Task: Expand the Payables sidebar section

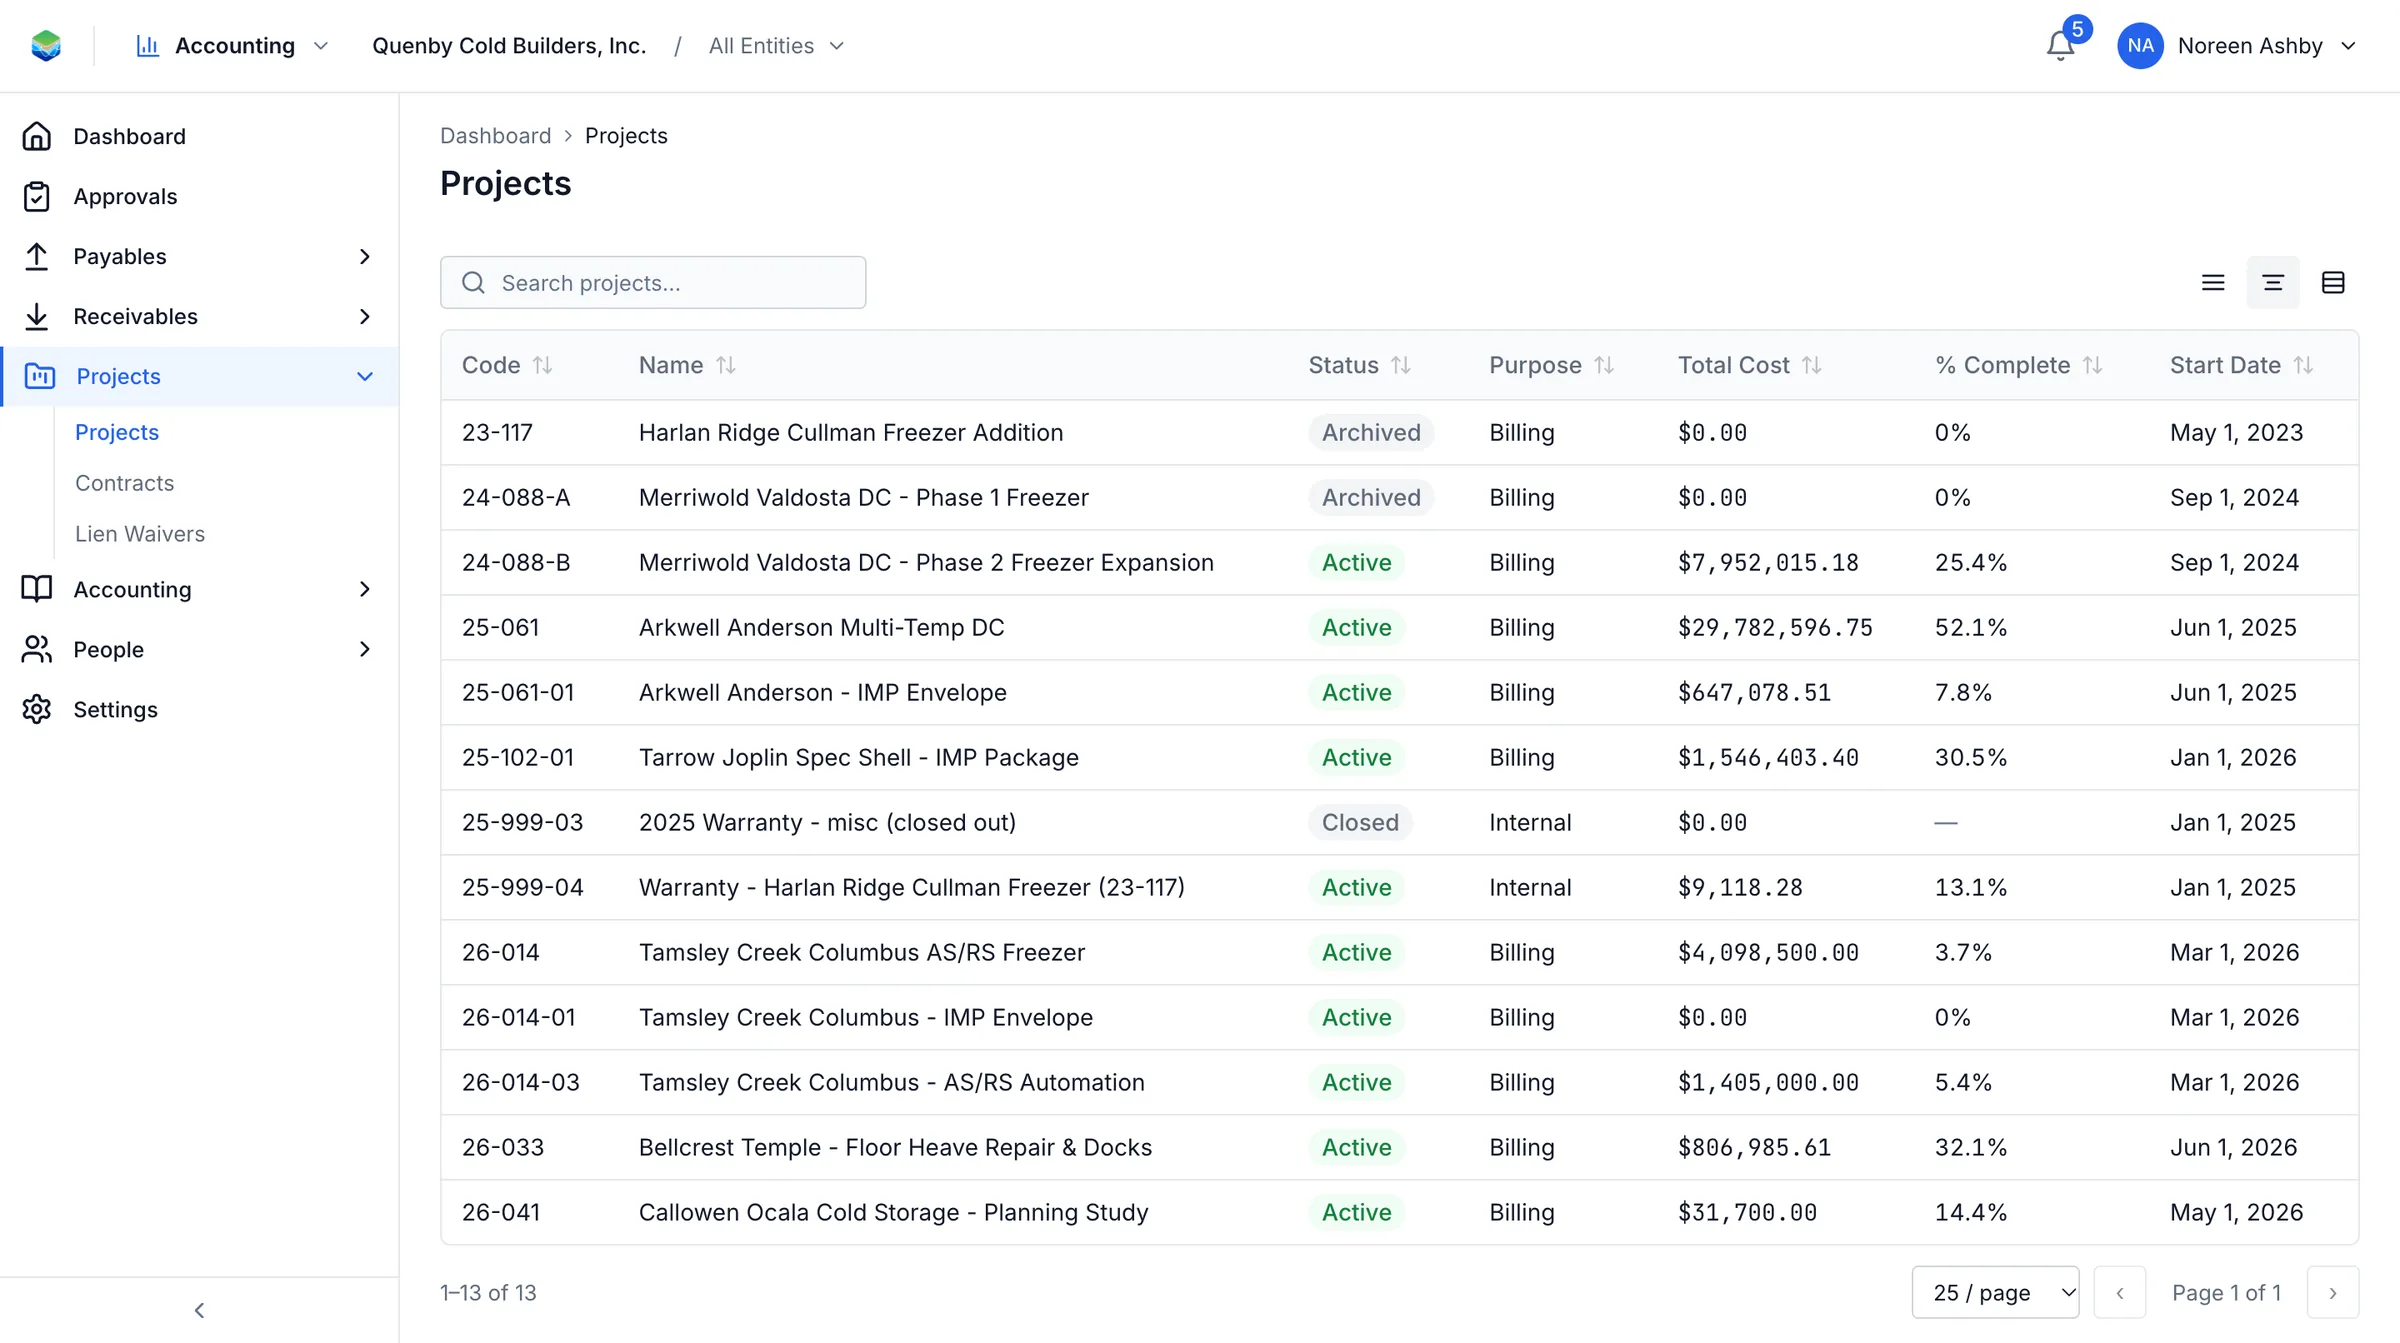Action: [364, 256]
